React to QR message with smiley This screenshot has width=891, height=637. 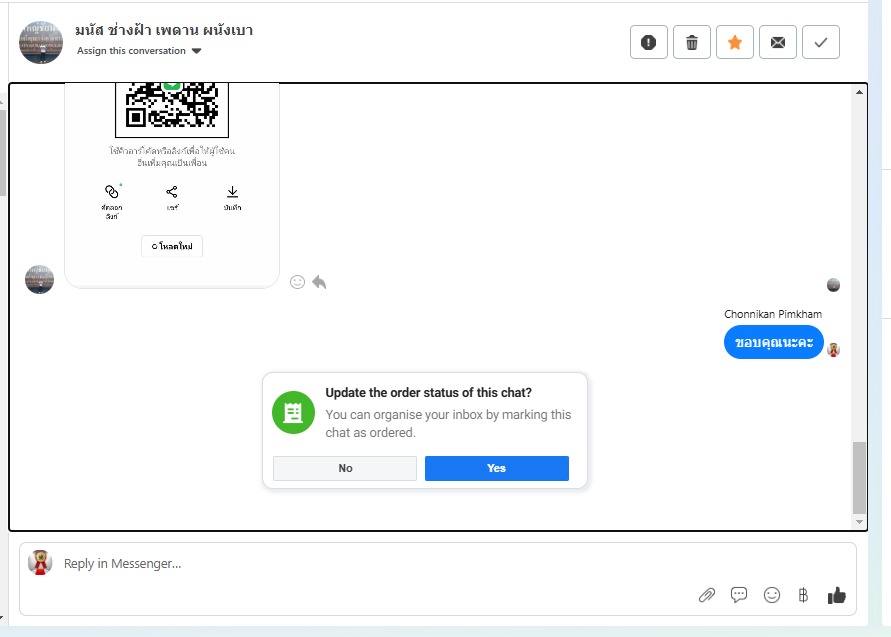[x=297, y=282]
